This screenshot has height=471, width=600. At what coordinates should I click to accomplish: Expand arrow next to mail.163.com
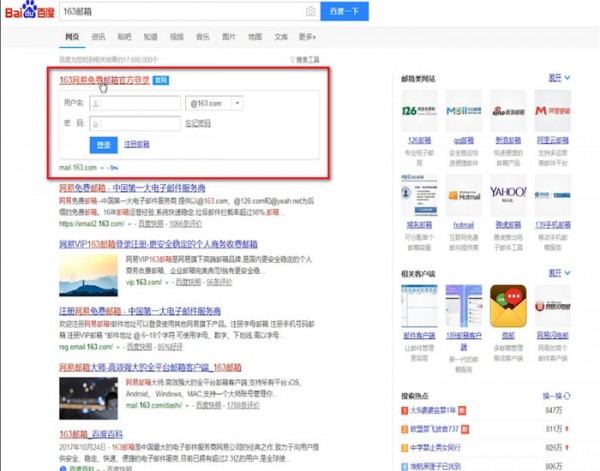click(102, 168)
